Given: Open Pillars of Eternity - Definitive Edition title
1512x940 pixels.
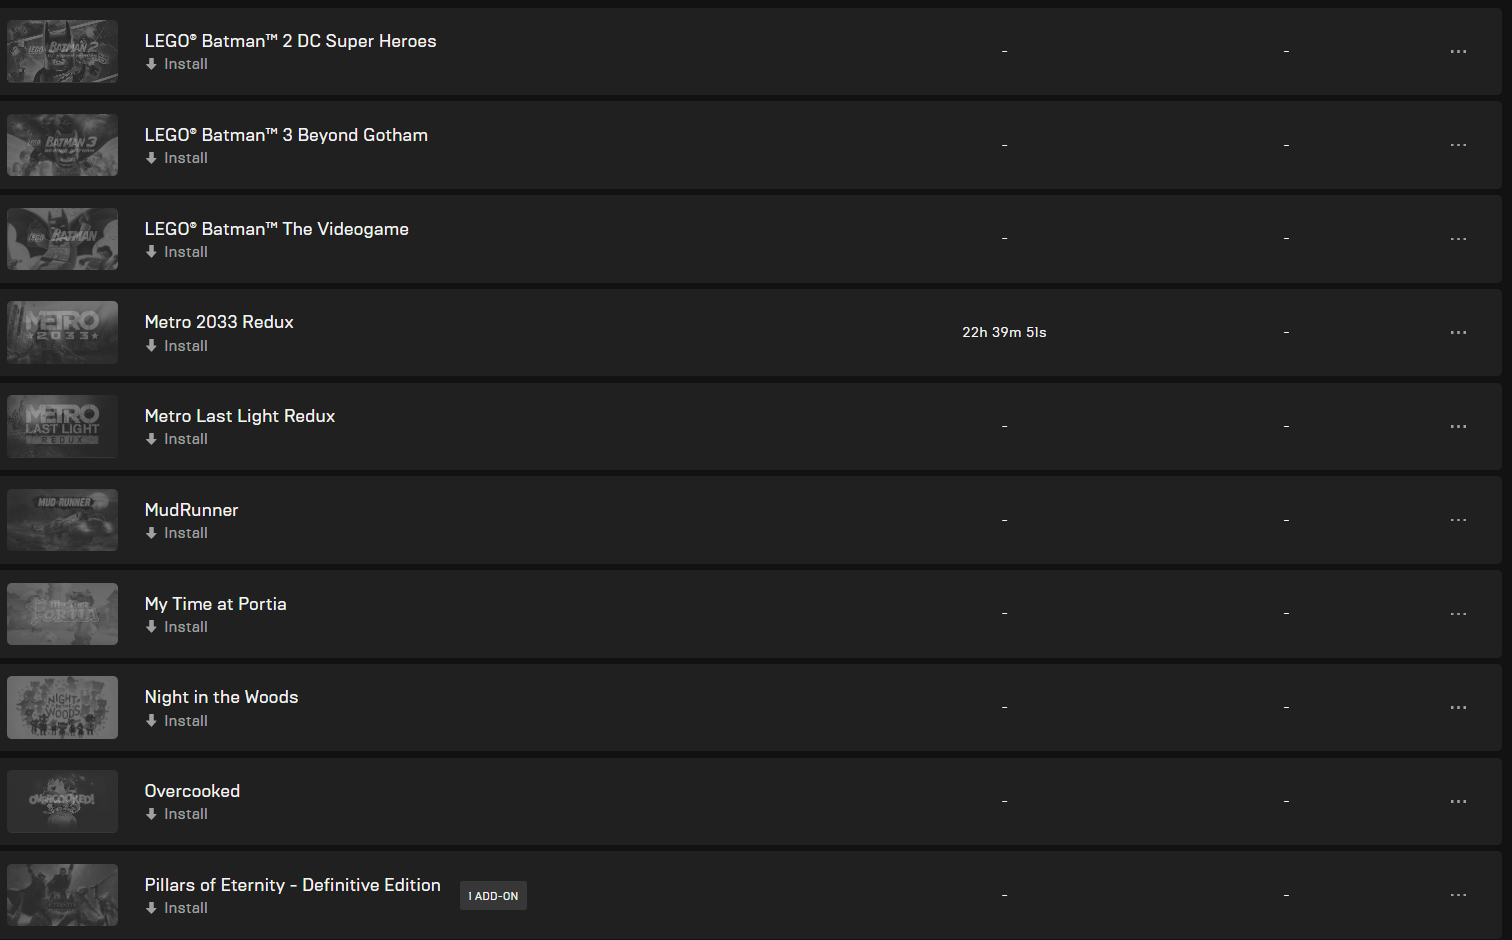Looking at the screenshot, I should 292,885.
